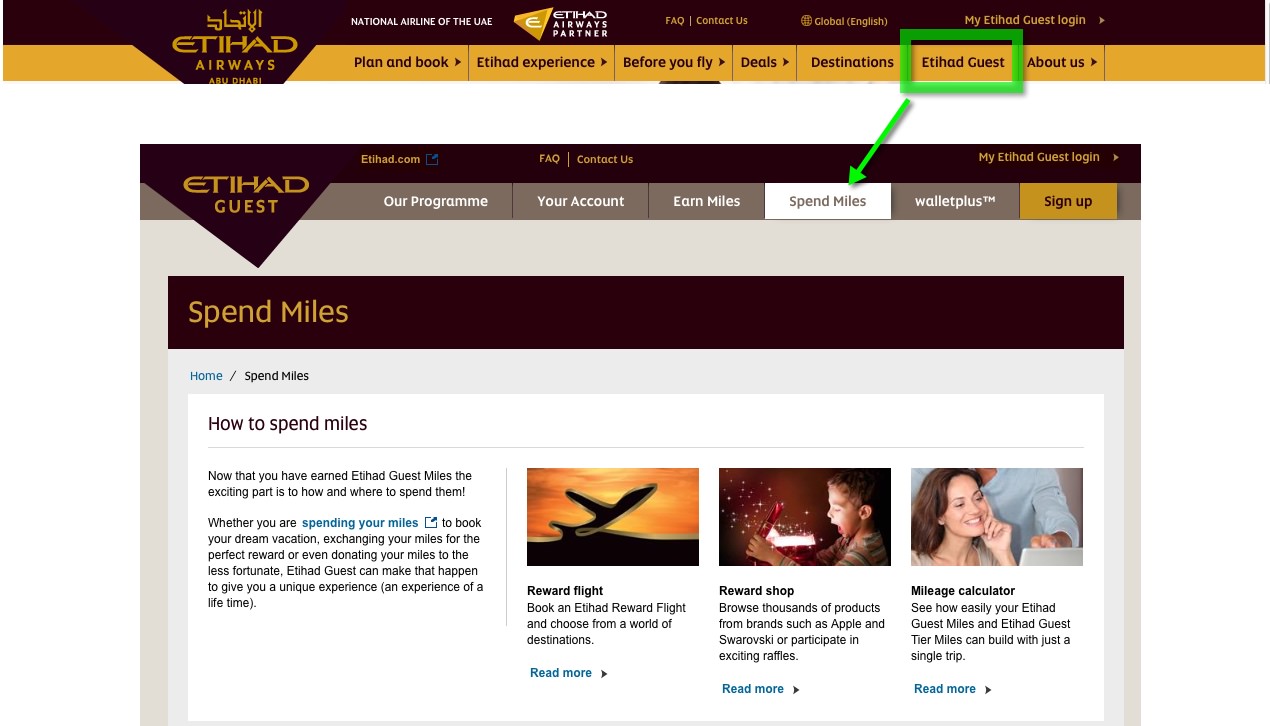Viewport: 1270px width, 726px height.
Task: Expand the Etihad experience menu
Action: pos(542,62)
